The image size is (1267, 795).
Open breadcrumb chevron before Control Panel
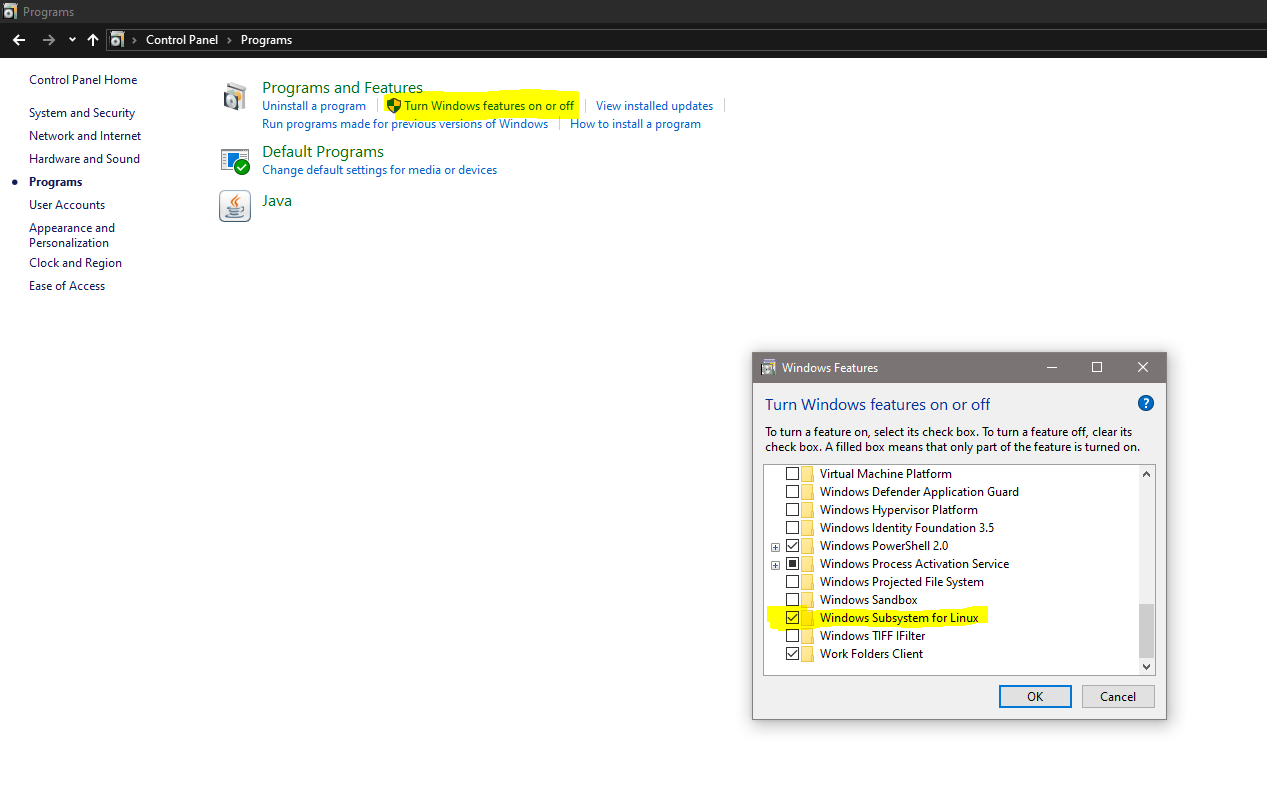(x=135, y=40)
